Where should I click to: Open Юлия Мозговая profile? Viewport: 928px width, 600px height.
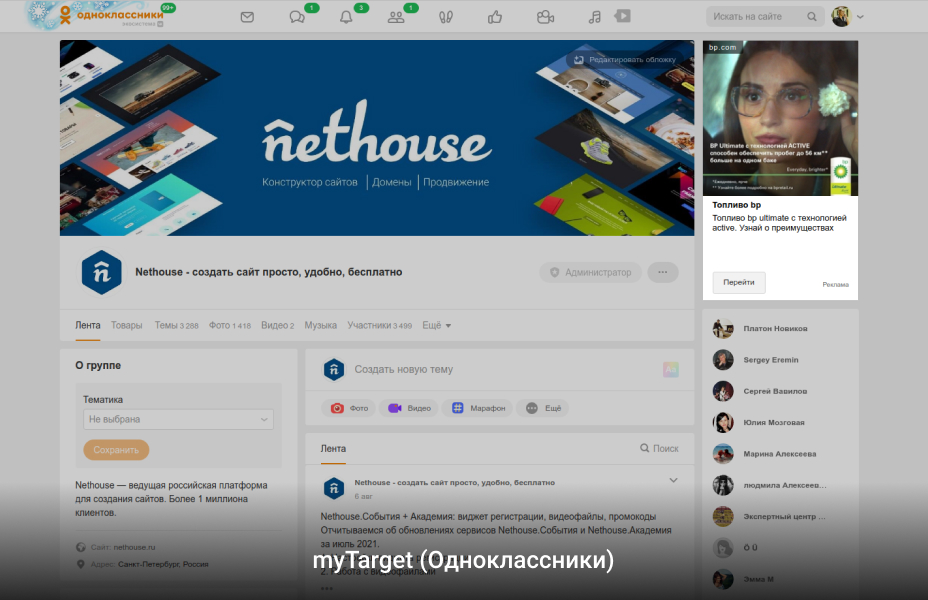[774, 422]
